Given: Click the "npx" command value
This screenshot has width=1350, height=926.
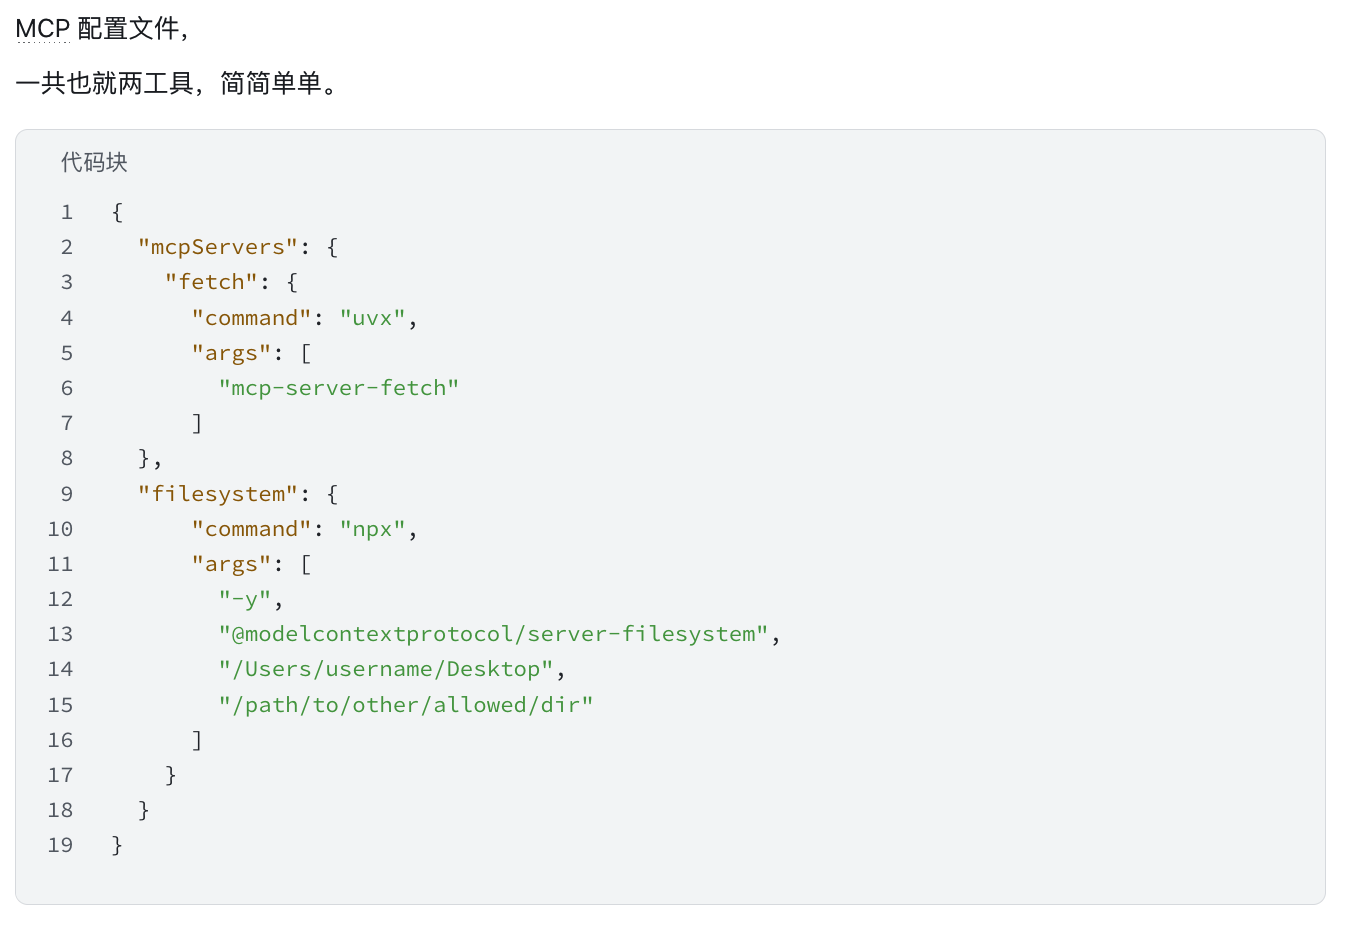Looking at the screenshot, I should 372,529.
